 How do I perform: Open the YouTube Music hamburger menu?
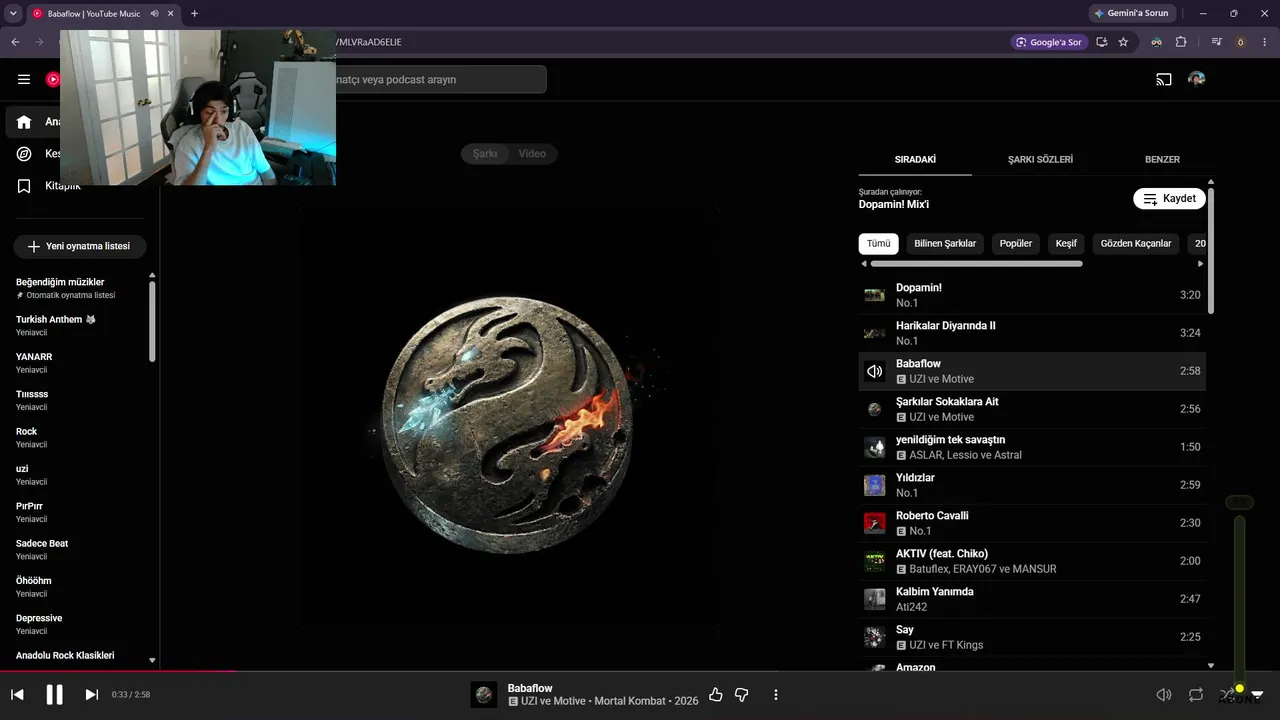(x=24, y=79)
